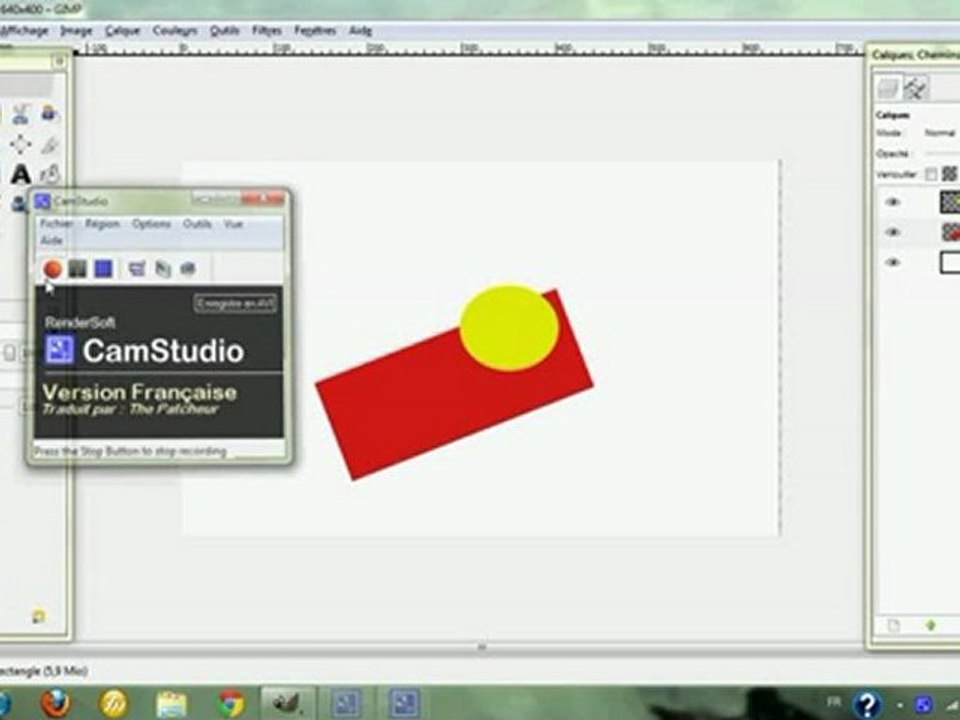Open the Image menu in GIMP
This screenshot has width=960, height=720.
[x=77, y=30]
